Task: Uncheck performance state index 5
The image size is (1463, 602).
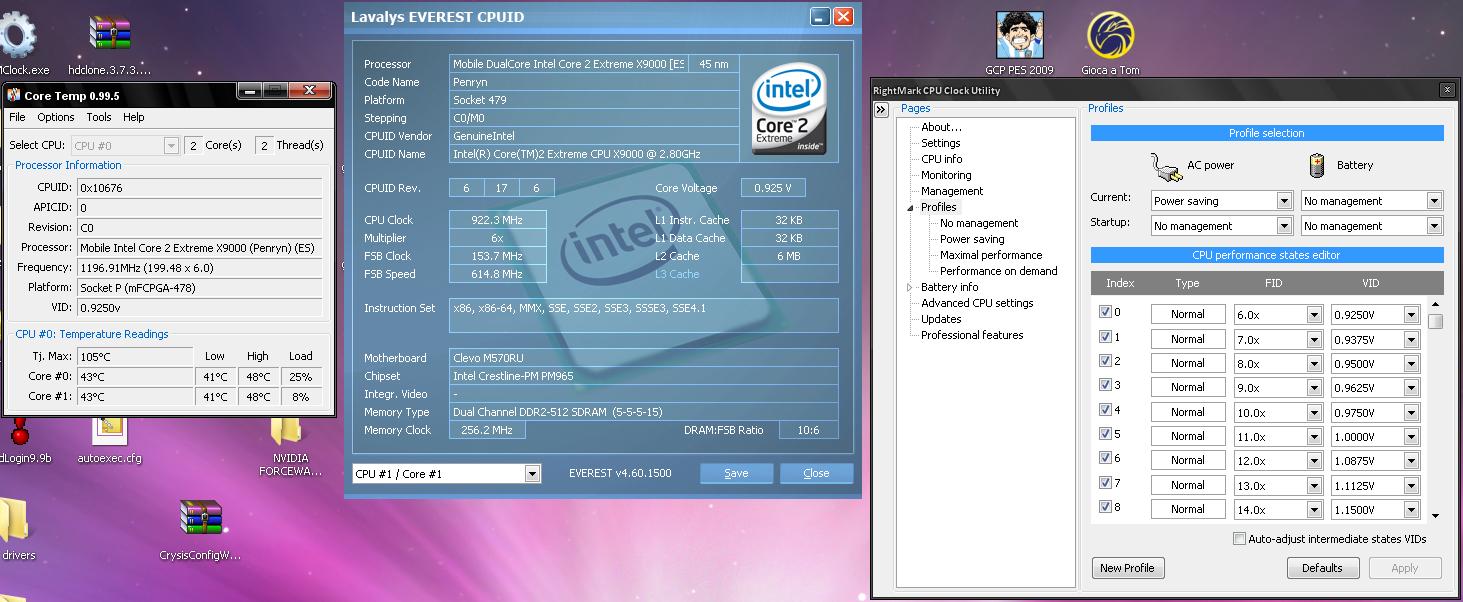Action: coord(1105,434)
